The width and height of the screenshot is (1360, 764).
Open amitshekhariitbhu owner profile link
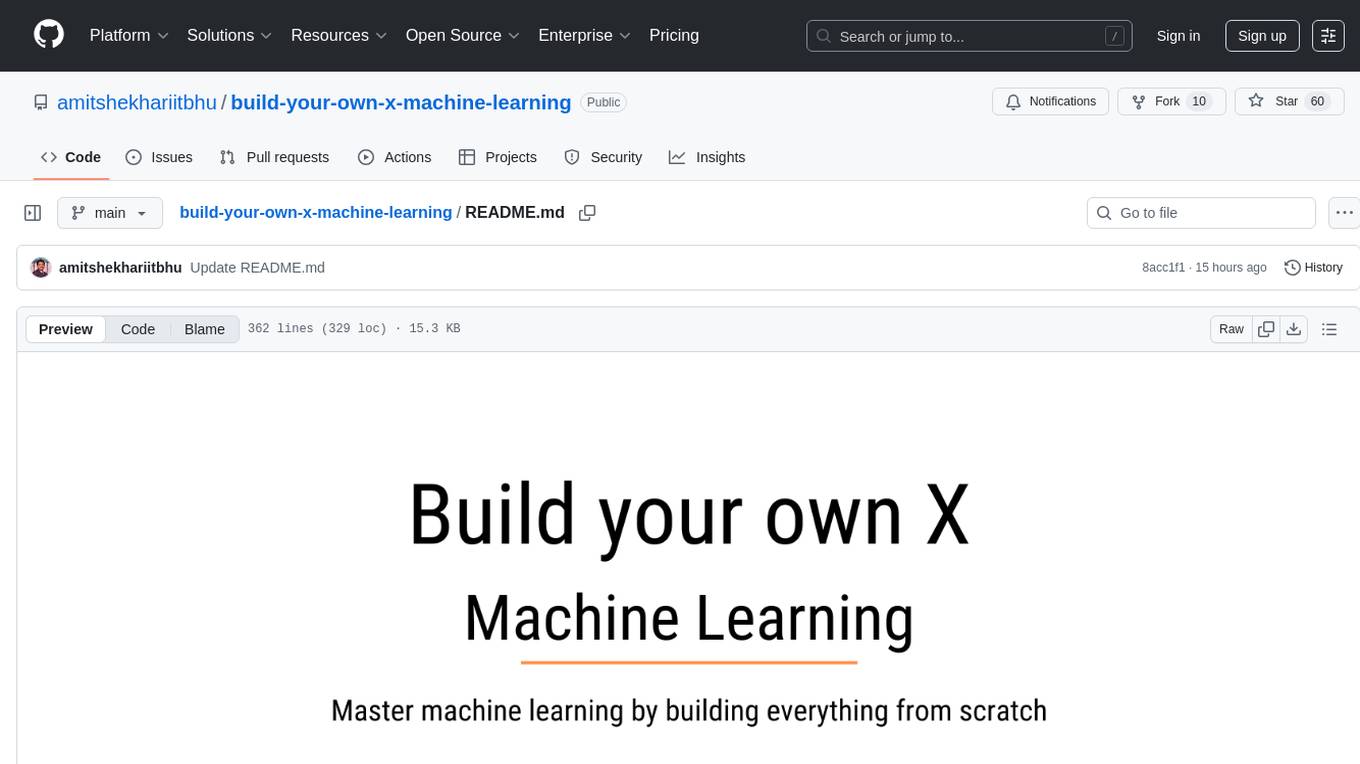click(x=137, y=102)
